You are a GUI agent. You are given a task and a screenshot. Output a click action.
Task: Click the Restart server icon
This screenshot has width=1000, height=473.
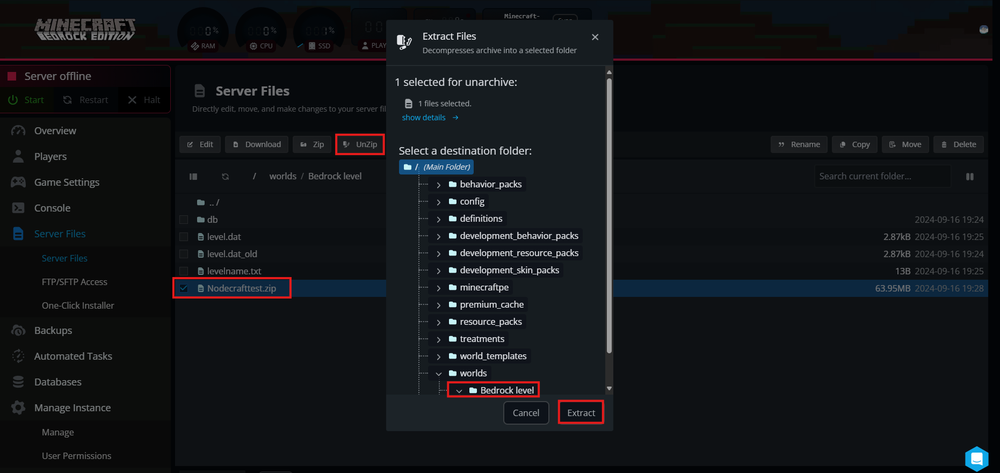point(68,100)
